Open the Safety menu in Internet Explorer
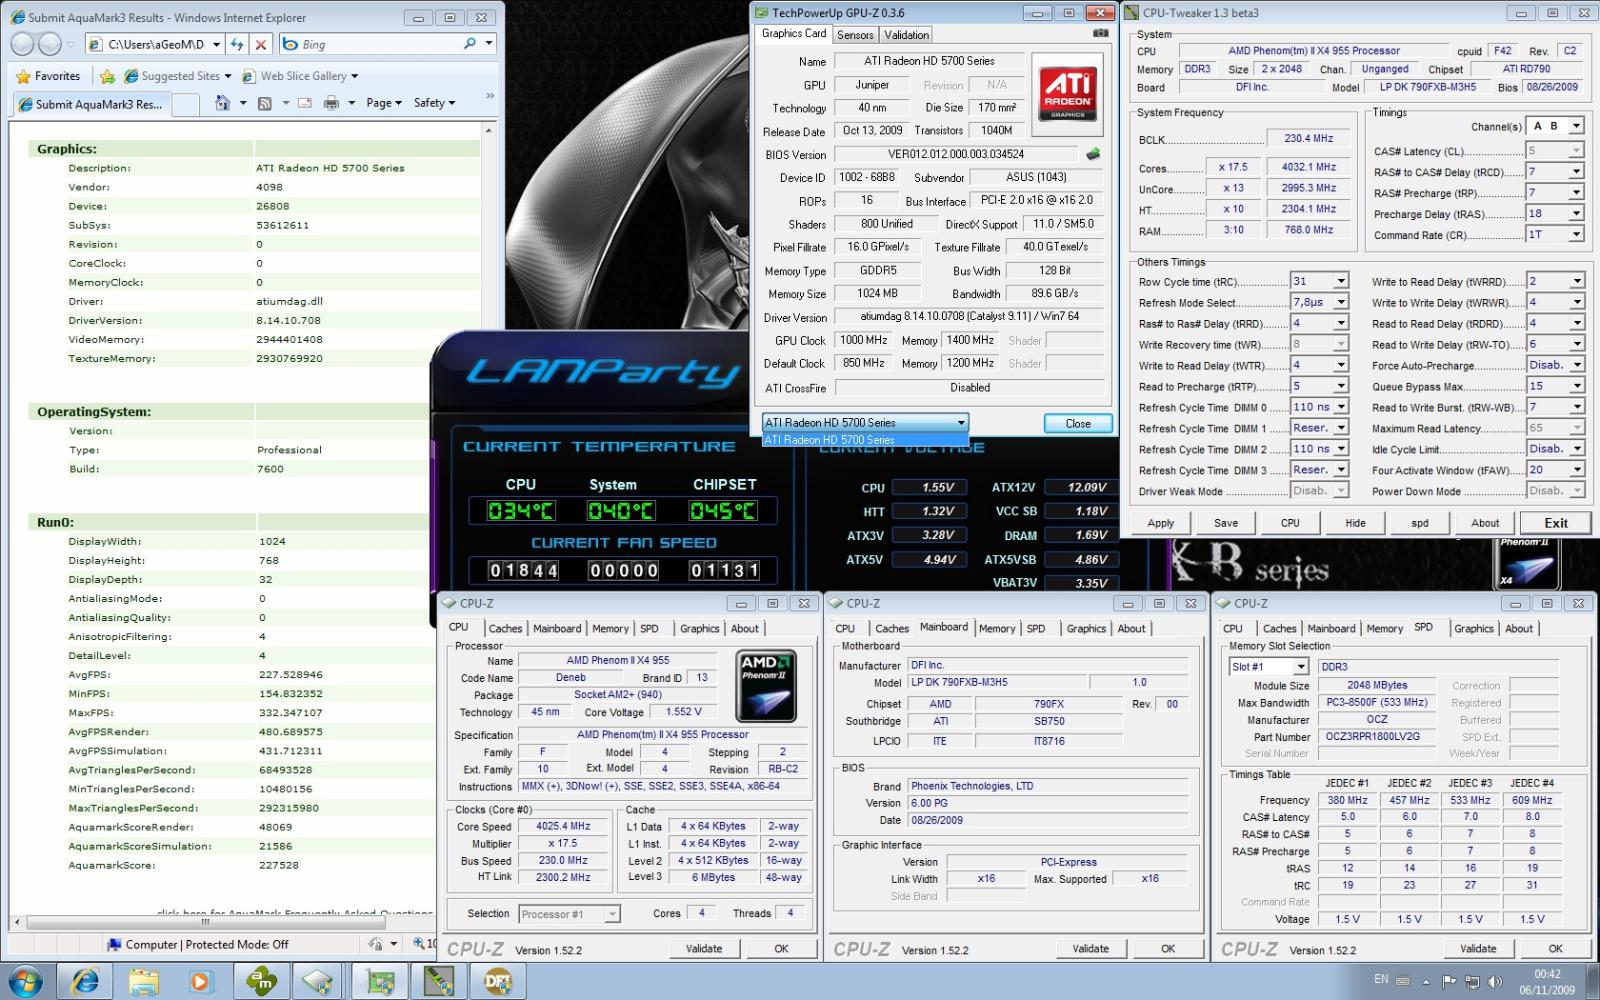The height and width of the screenshot is (1000, 1600). tap(434, 103)
